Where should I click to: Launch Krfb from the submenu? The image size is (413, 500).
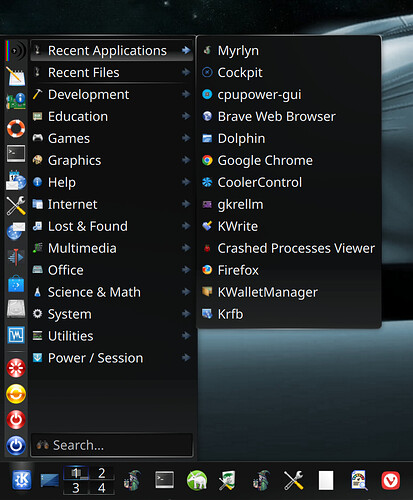tap(289, 314)
